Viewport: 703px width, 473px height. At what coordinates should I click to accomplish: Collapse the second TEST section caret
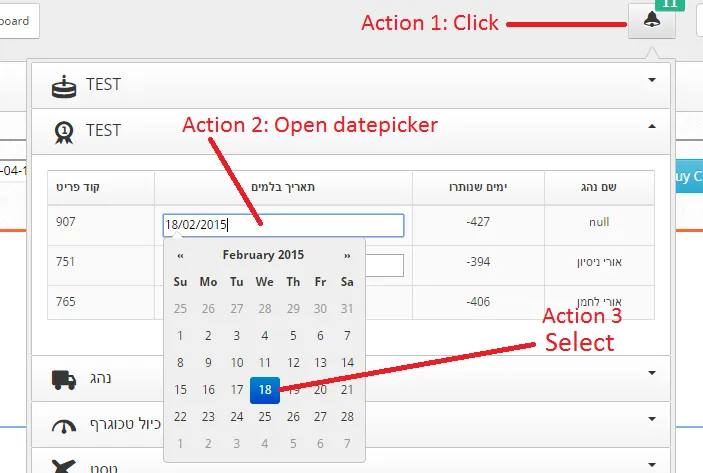[x=652, y=126]
